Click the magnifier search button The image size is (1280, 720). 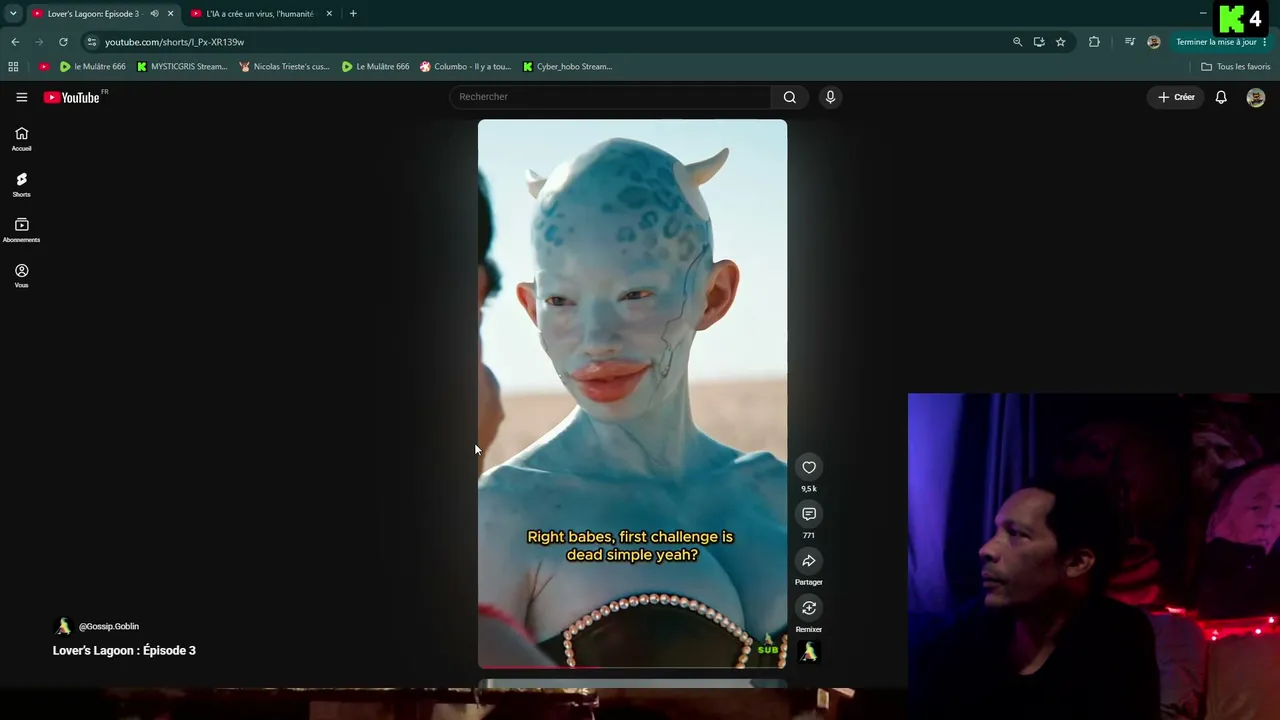point(790,97)
